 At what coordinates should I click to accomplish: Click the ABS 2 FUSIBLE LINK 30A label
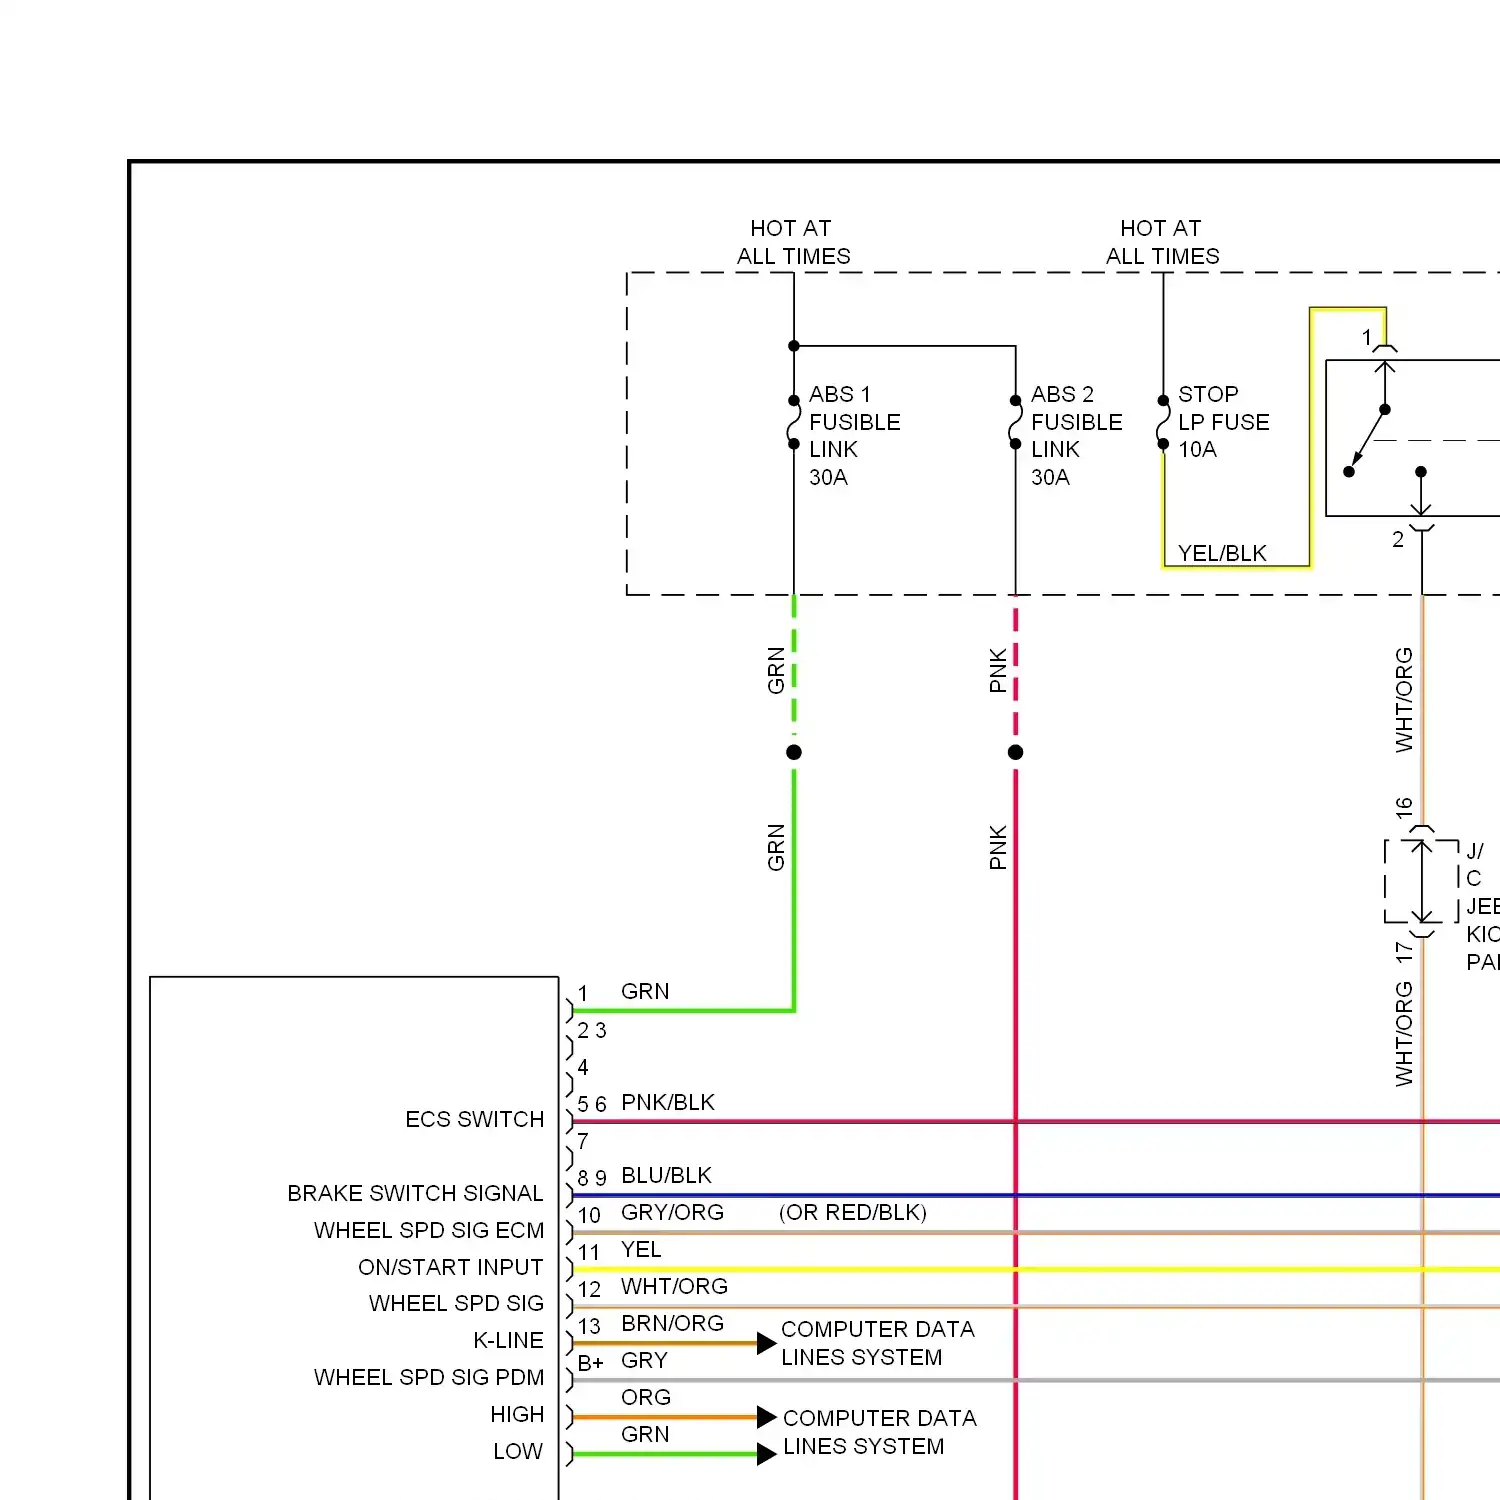click(x=1077, y=436)
